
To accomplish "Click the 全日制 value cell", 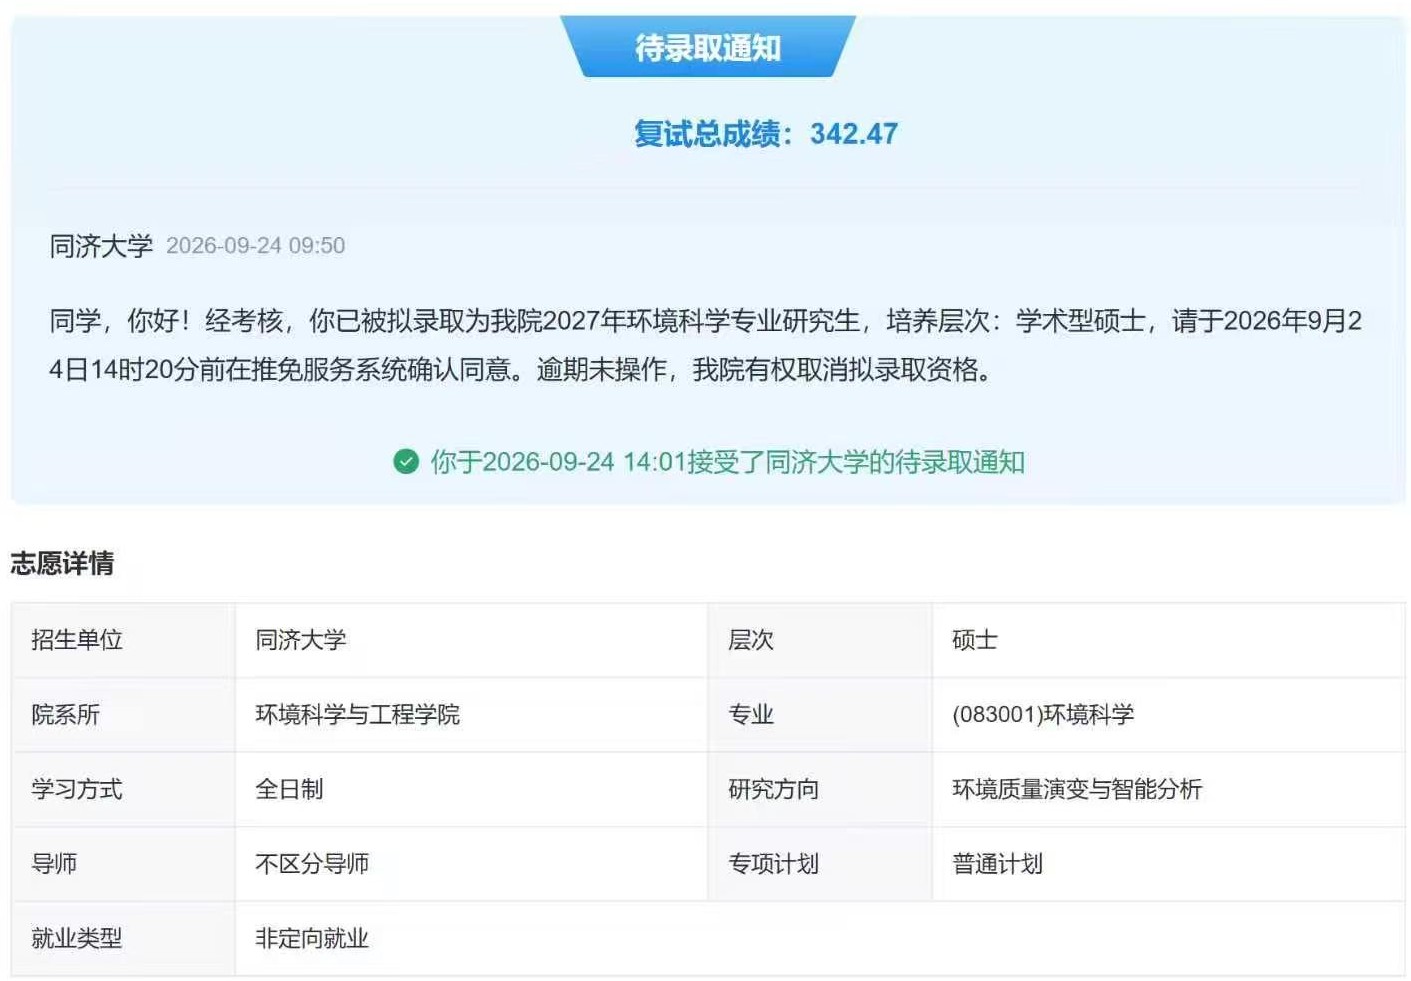I will (471, 789).
